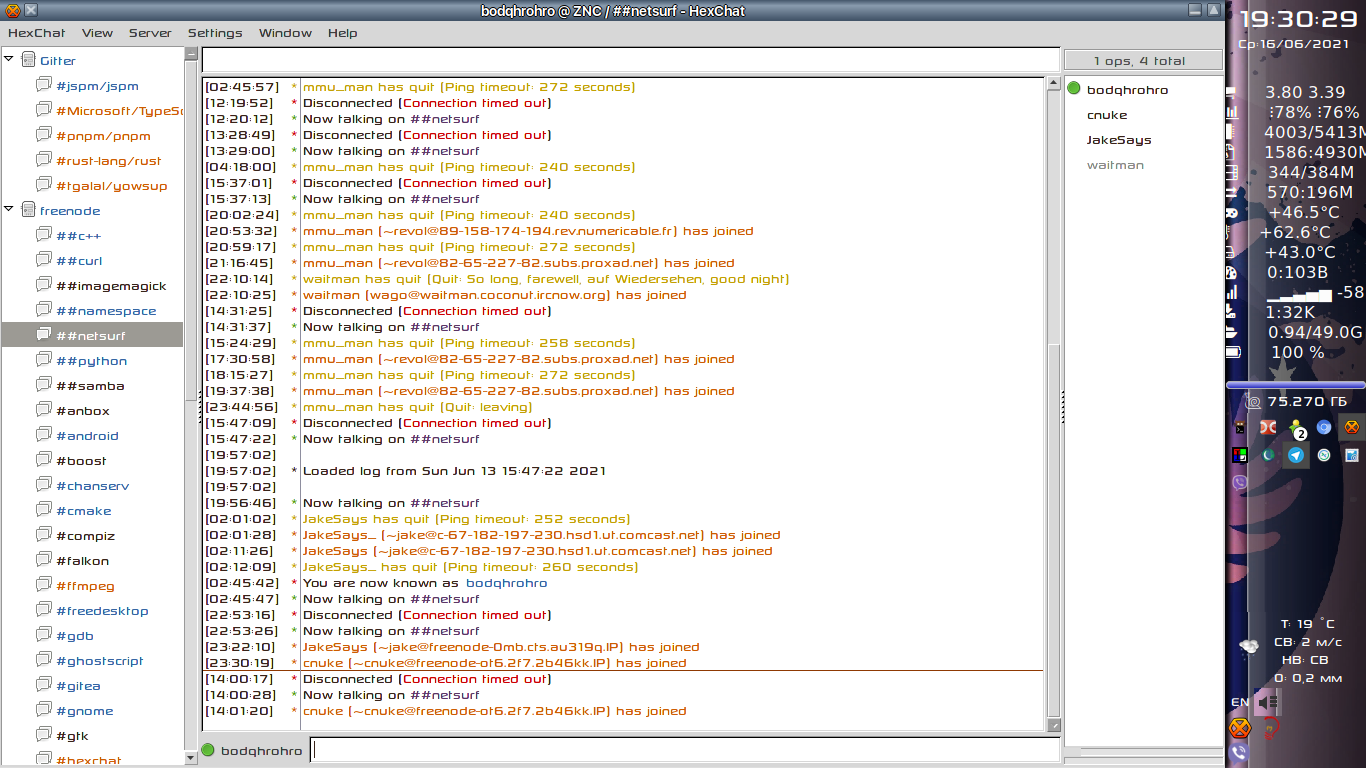Click the volume speaker icon

1268,703
